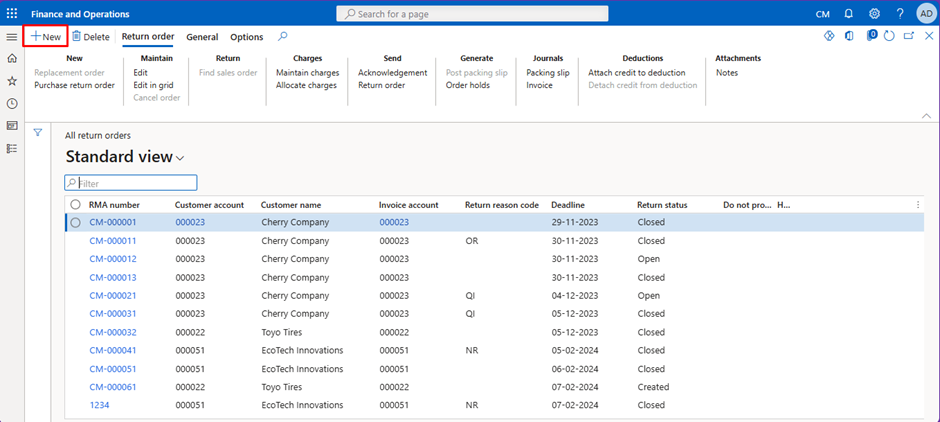The height and width of the screenshot is (422, 940).
Task: Click the grid Filter input field
Action: tap(131, 183)
